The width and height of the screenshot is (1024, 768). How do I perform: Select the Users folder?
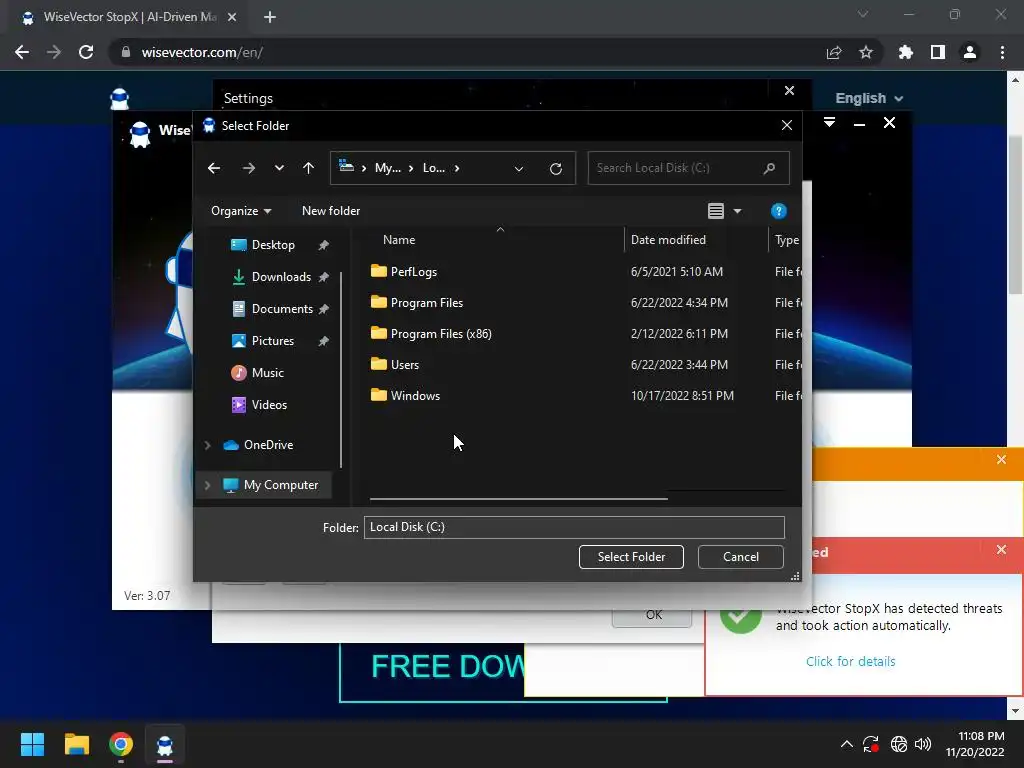point(404,364)
